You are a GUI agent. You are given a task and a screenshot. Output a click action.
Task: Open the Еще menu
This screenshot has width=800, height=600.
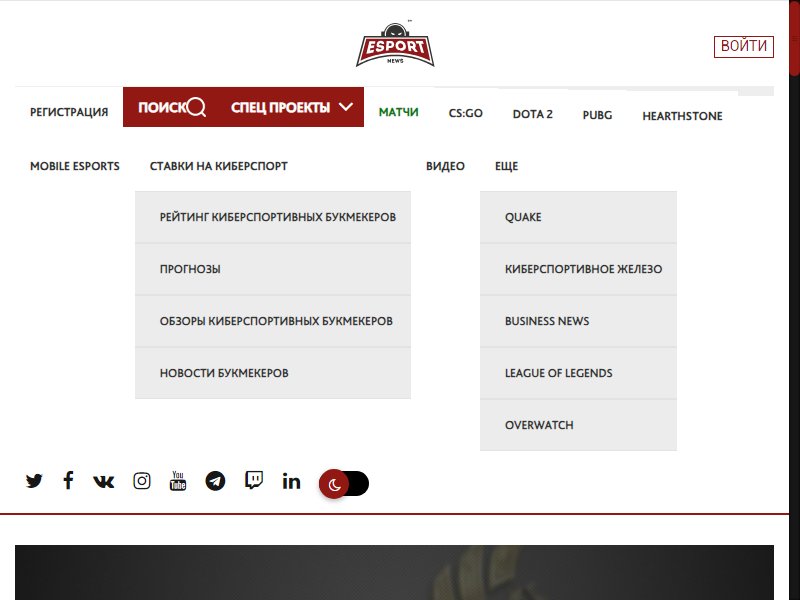click(x=507, y=166)
